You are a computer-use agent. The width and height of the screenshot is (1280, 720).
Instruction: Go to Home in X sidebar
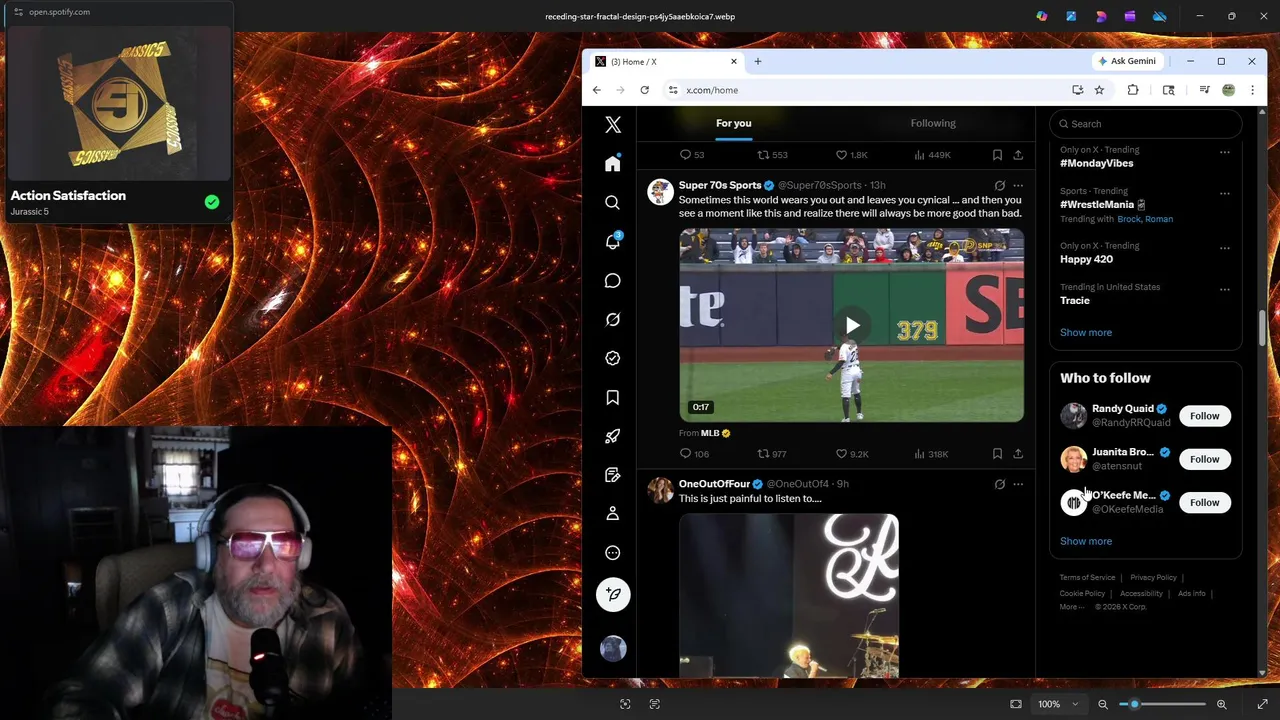(x=613, y=163)
